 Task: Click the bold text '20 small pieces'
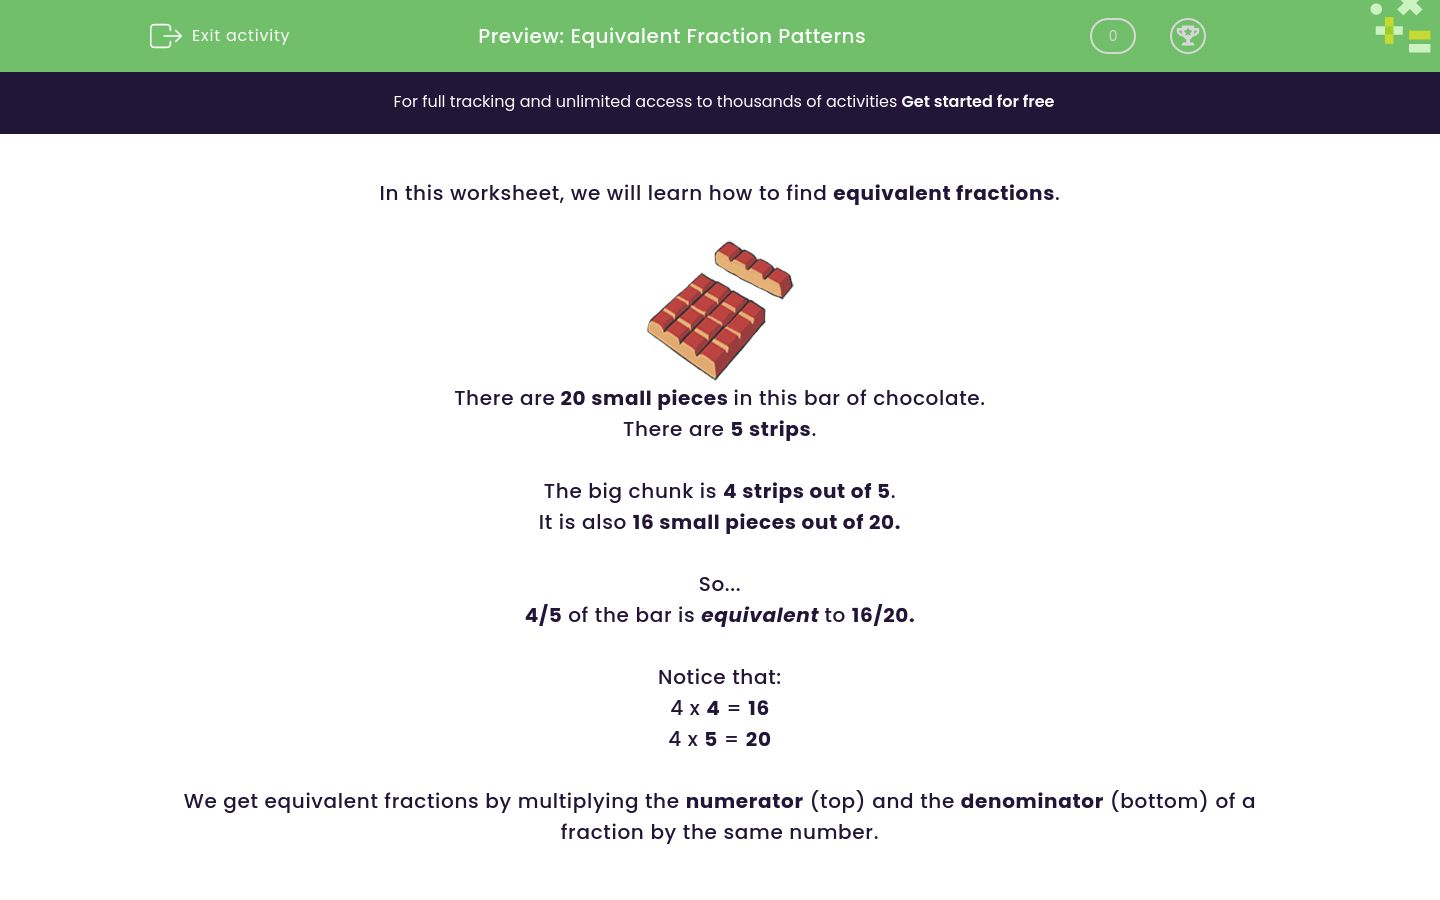(x=644, y=398)
